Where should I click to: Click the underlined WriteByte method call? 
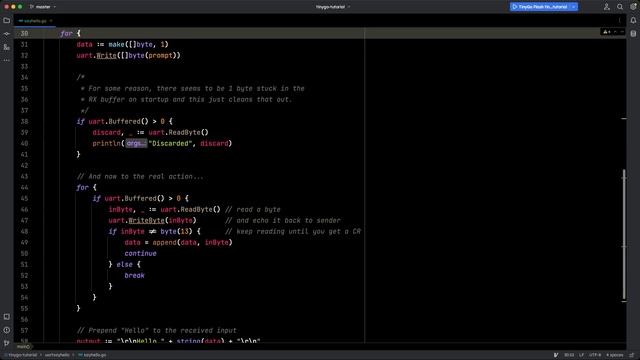click(147, 220)
